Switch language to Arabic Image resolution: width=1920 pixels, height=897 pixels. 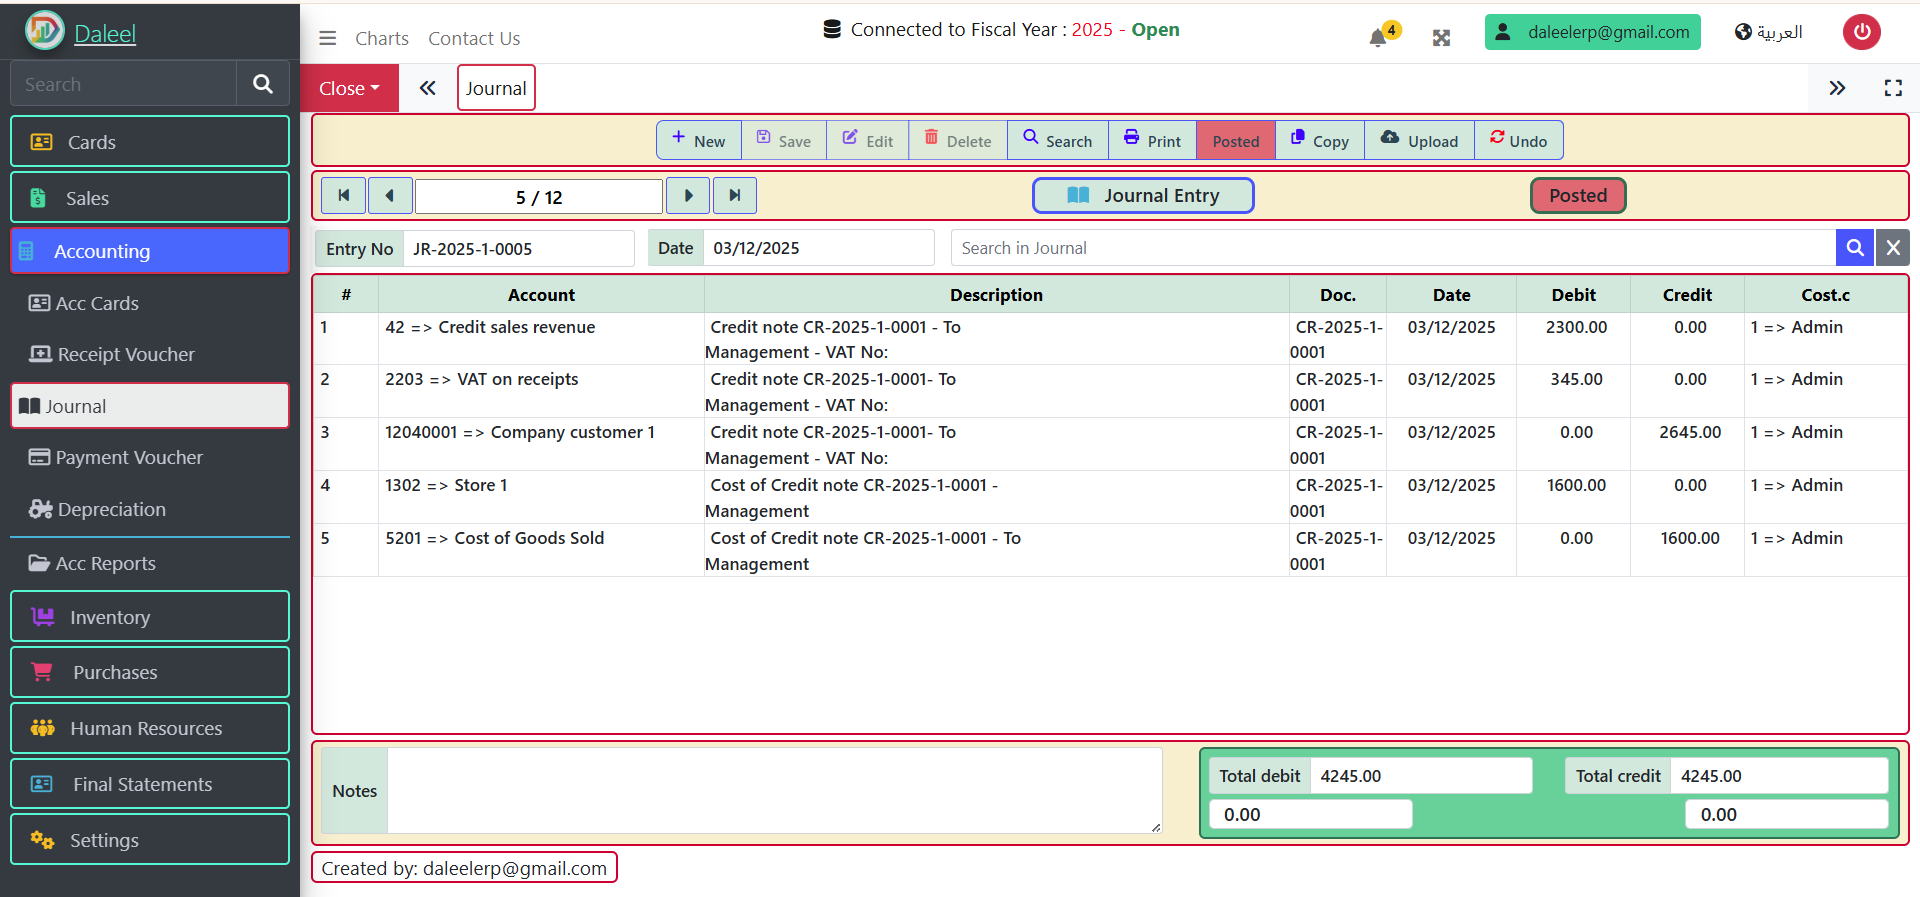tap(1768, 32)
